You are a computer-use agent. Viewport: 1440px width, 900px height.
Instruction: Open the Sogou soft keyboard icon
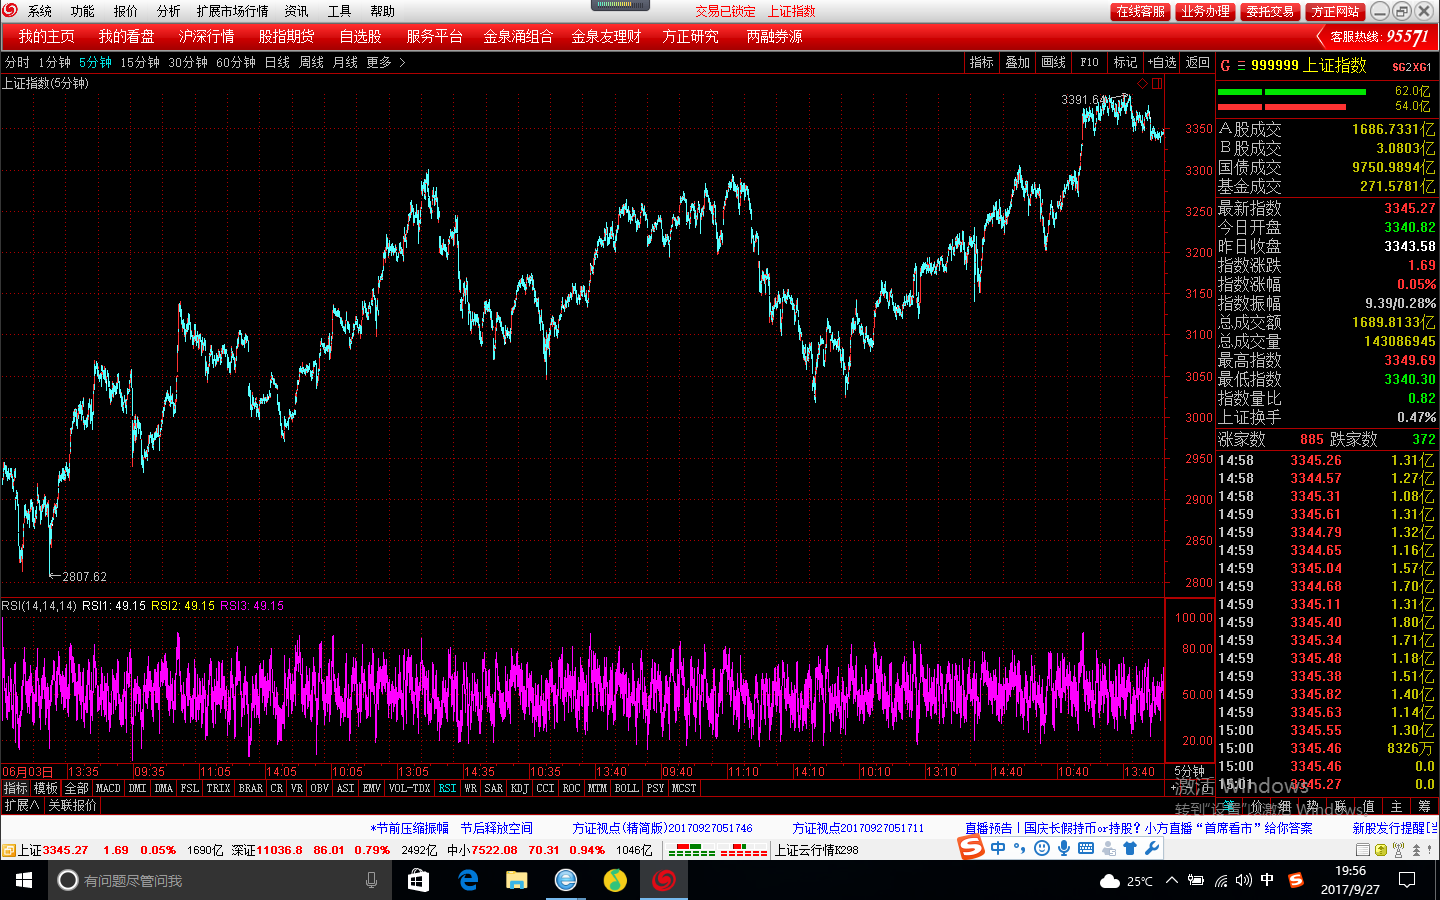pos(1086,848)
